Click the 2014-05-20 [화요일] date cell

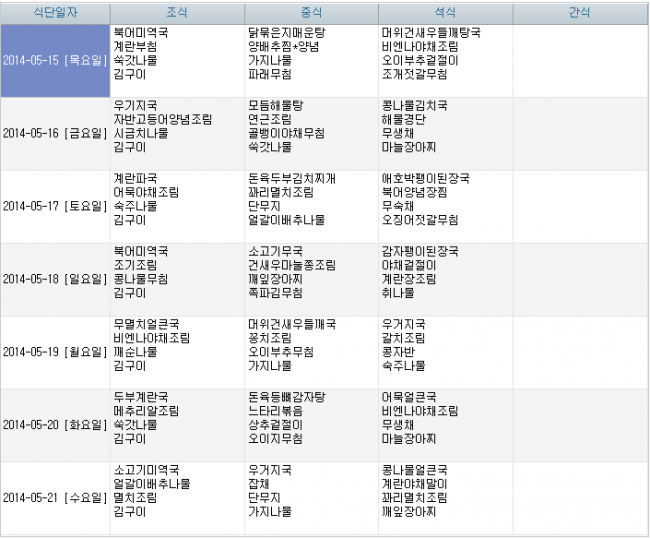[x=54, y=425]
